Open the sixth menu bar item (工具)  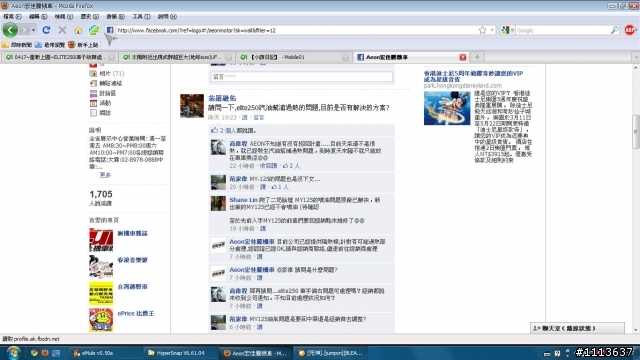pyautogui.click(x=141, y=17)
